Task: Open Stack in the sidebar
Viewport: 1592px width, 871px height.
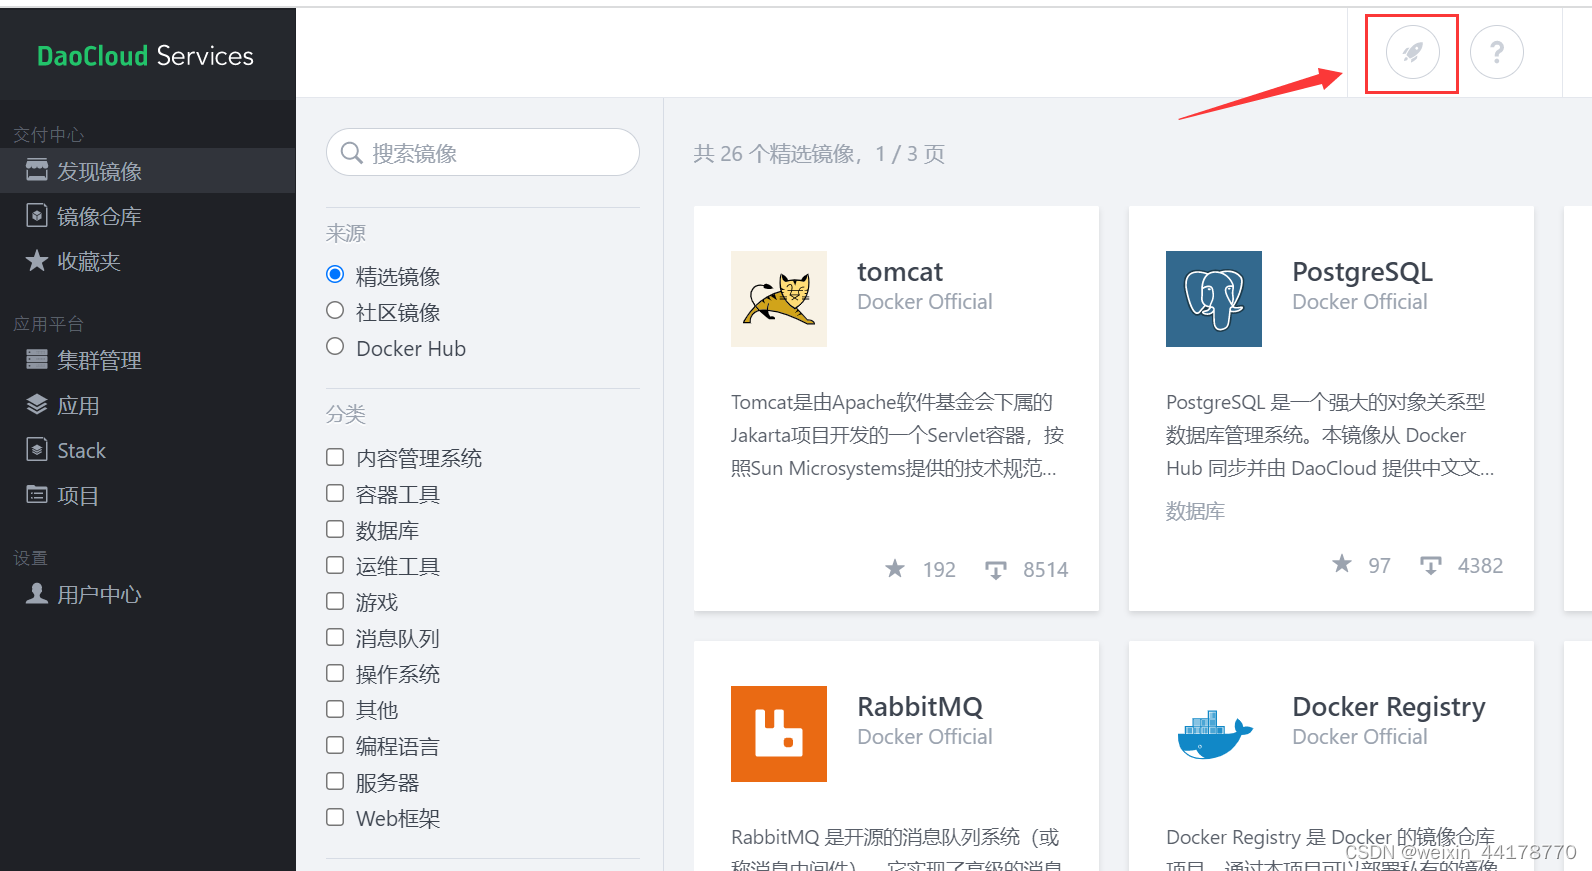Action: pyautogui.click(x=148, y=450)
